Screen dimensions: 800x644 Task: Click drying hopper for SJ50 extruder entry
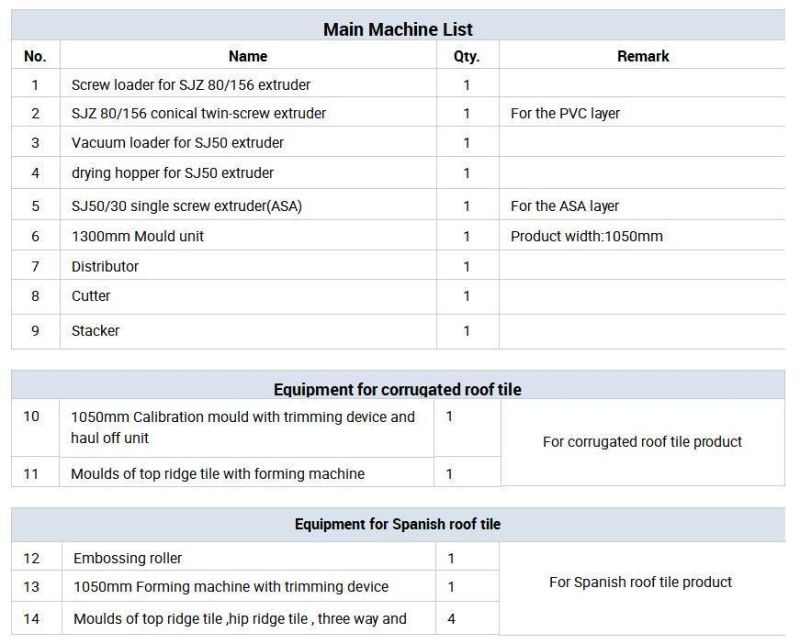point(172,173)
